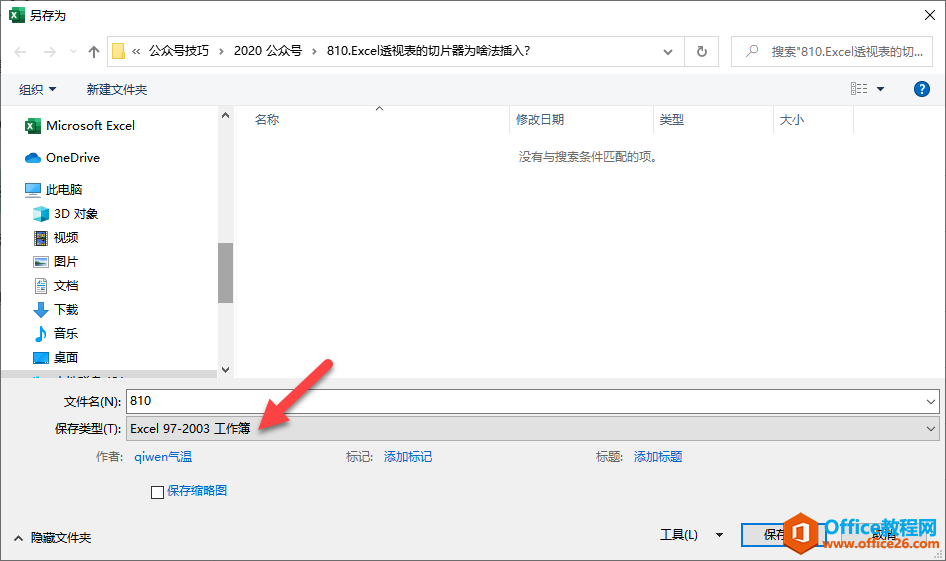Click 添加标记 link
This screenshot has width=946, height=561.
tap(408, 457)
